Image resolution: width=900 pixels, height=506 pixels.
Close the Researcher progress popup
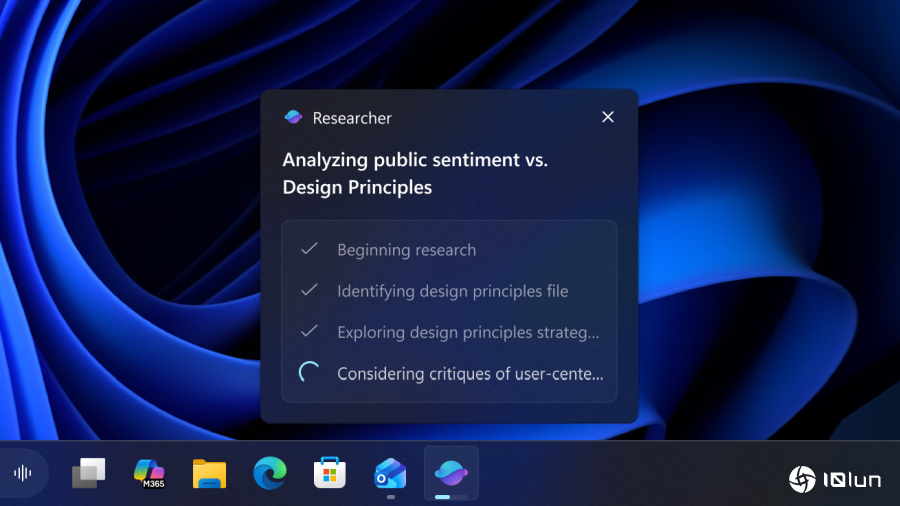point(608,117)
